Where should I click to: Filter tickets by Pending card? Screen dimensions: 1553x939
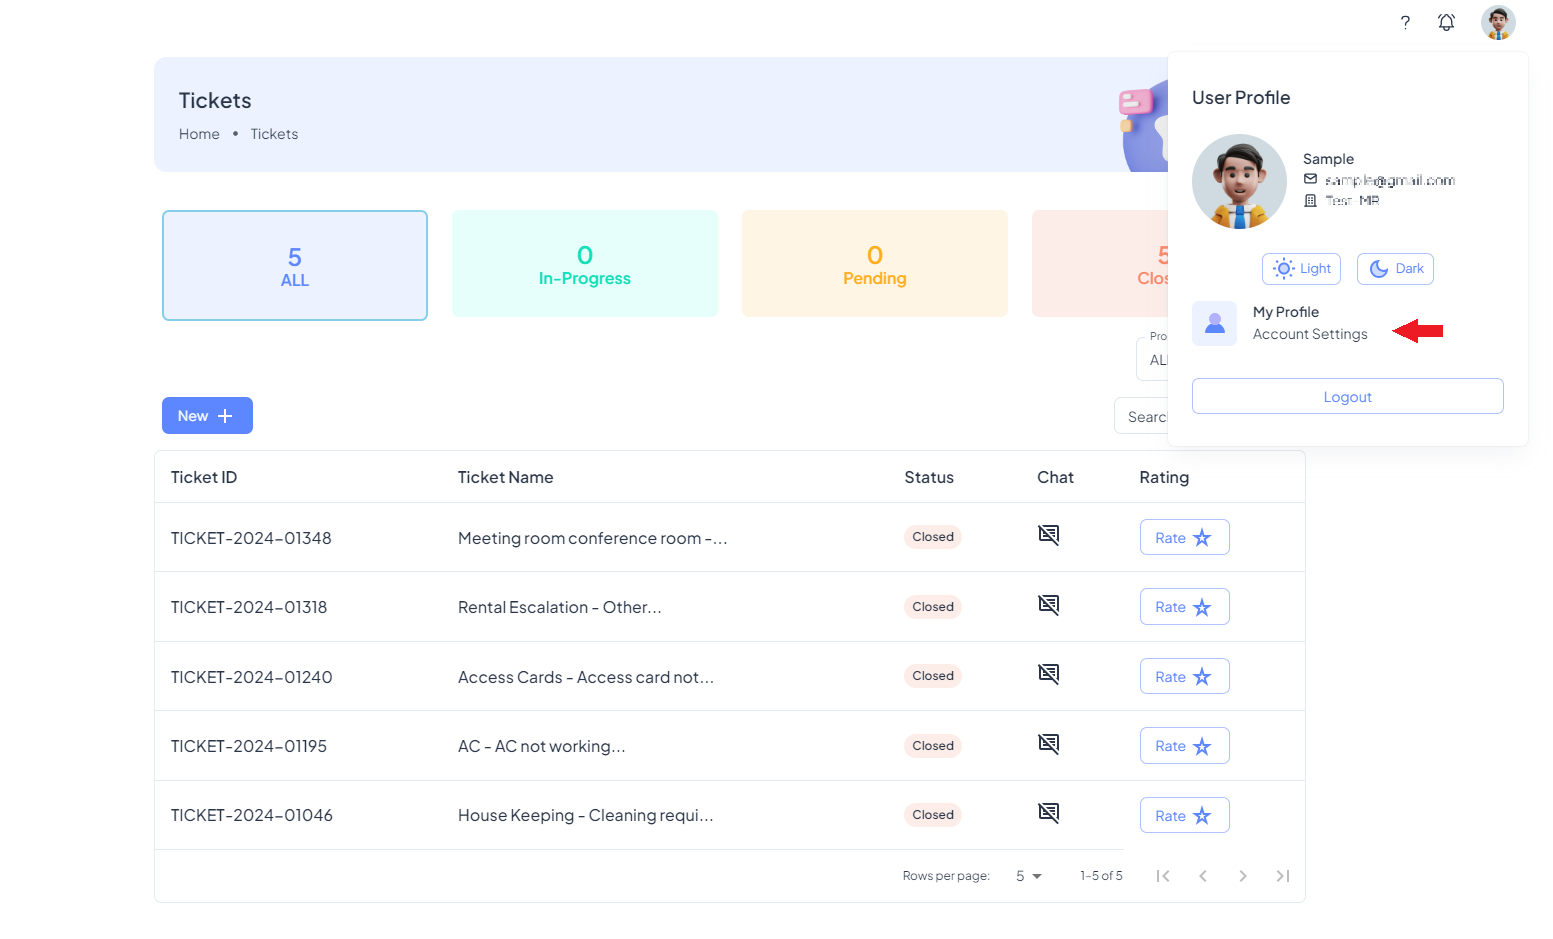[x=875, y=264]
